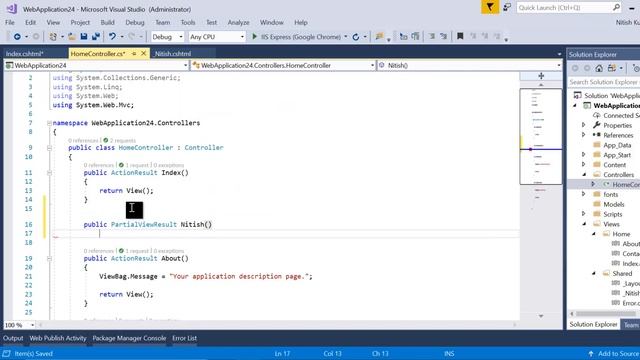This screenshot has width=640, height=360.
Task: Click the feedback icon beside Quick Launch
Action: click(507, 7)
